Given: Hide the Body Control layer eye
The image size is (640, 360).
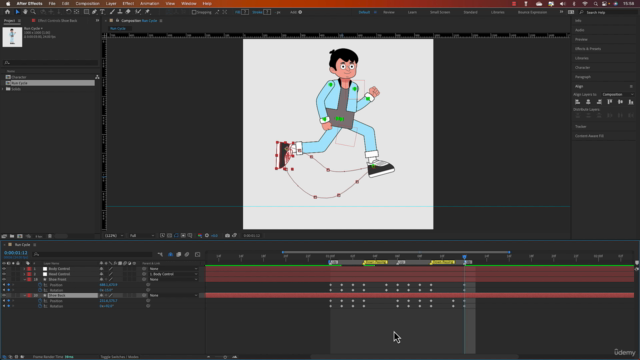Looking at the screenshot, I should tap(4, 269).
